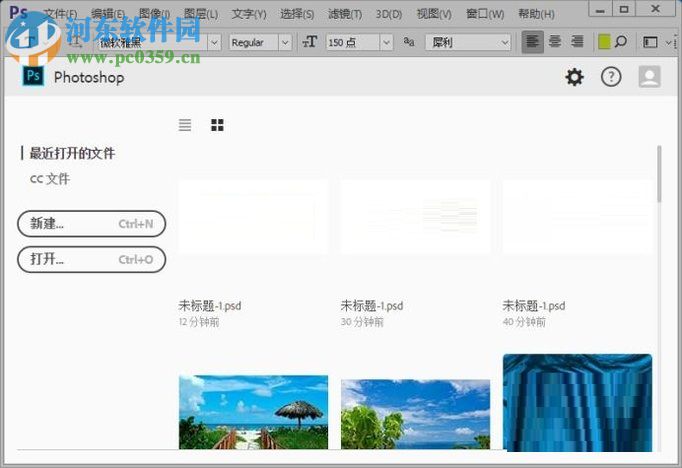Open the 图层(L) menu
682x468 pixels.
point(201,14)
